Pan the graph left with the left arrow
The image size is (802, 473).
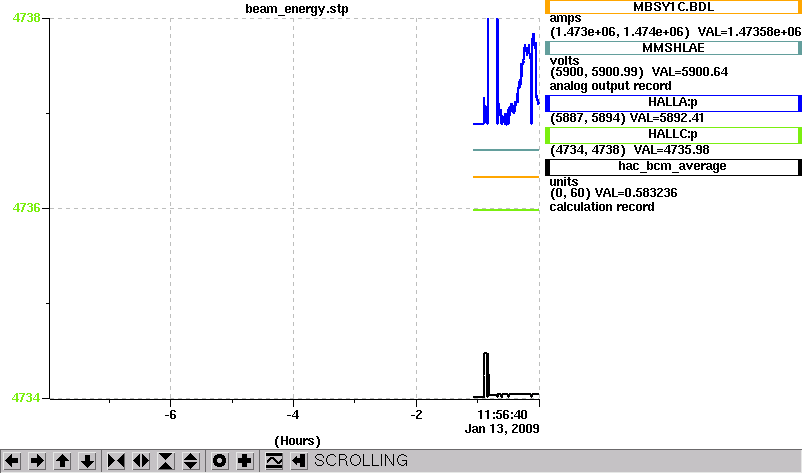click(12, 461)
